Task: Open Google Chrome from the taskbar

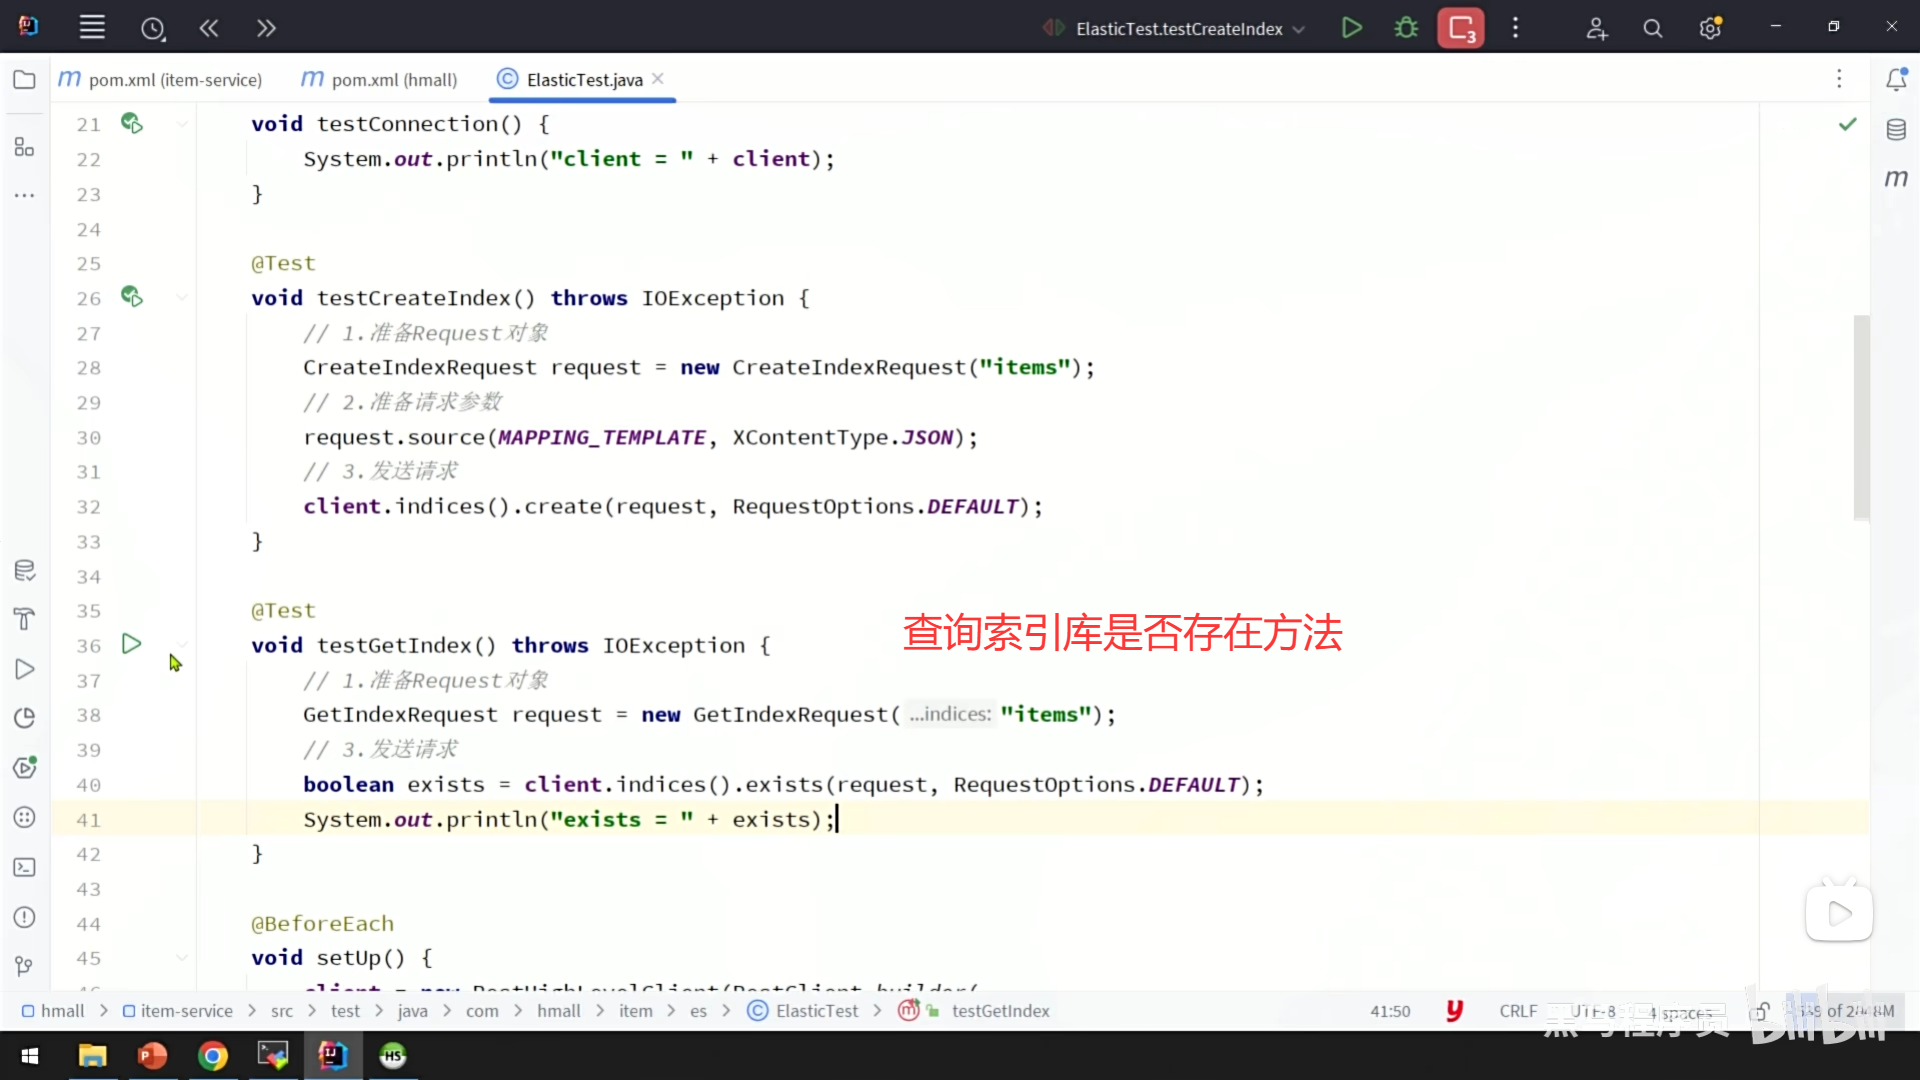Action: 212,1056
